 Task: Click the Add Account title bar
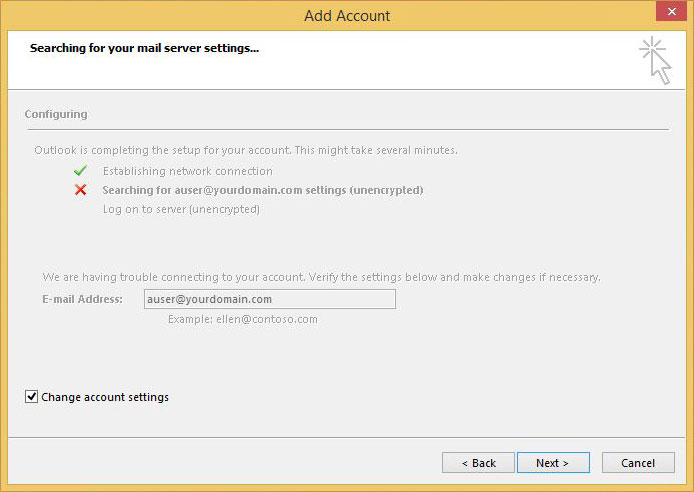point(347,15)
